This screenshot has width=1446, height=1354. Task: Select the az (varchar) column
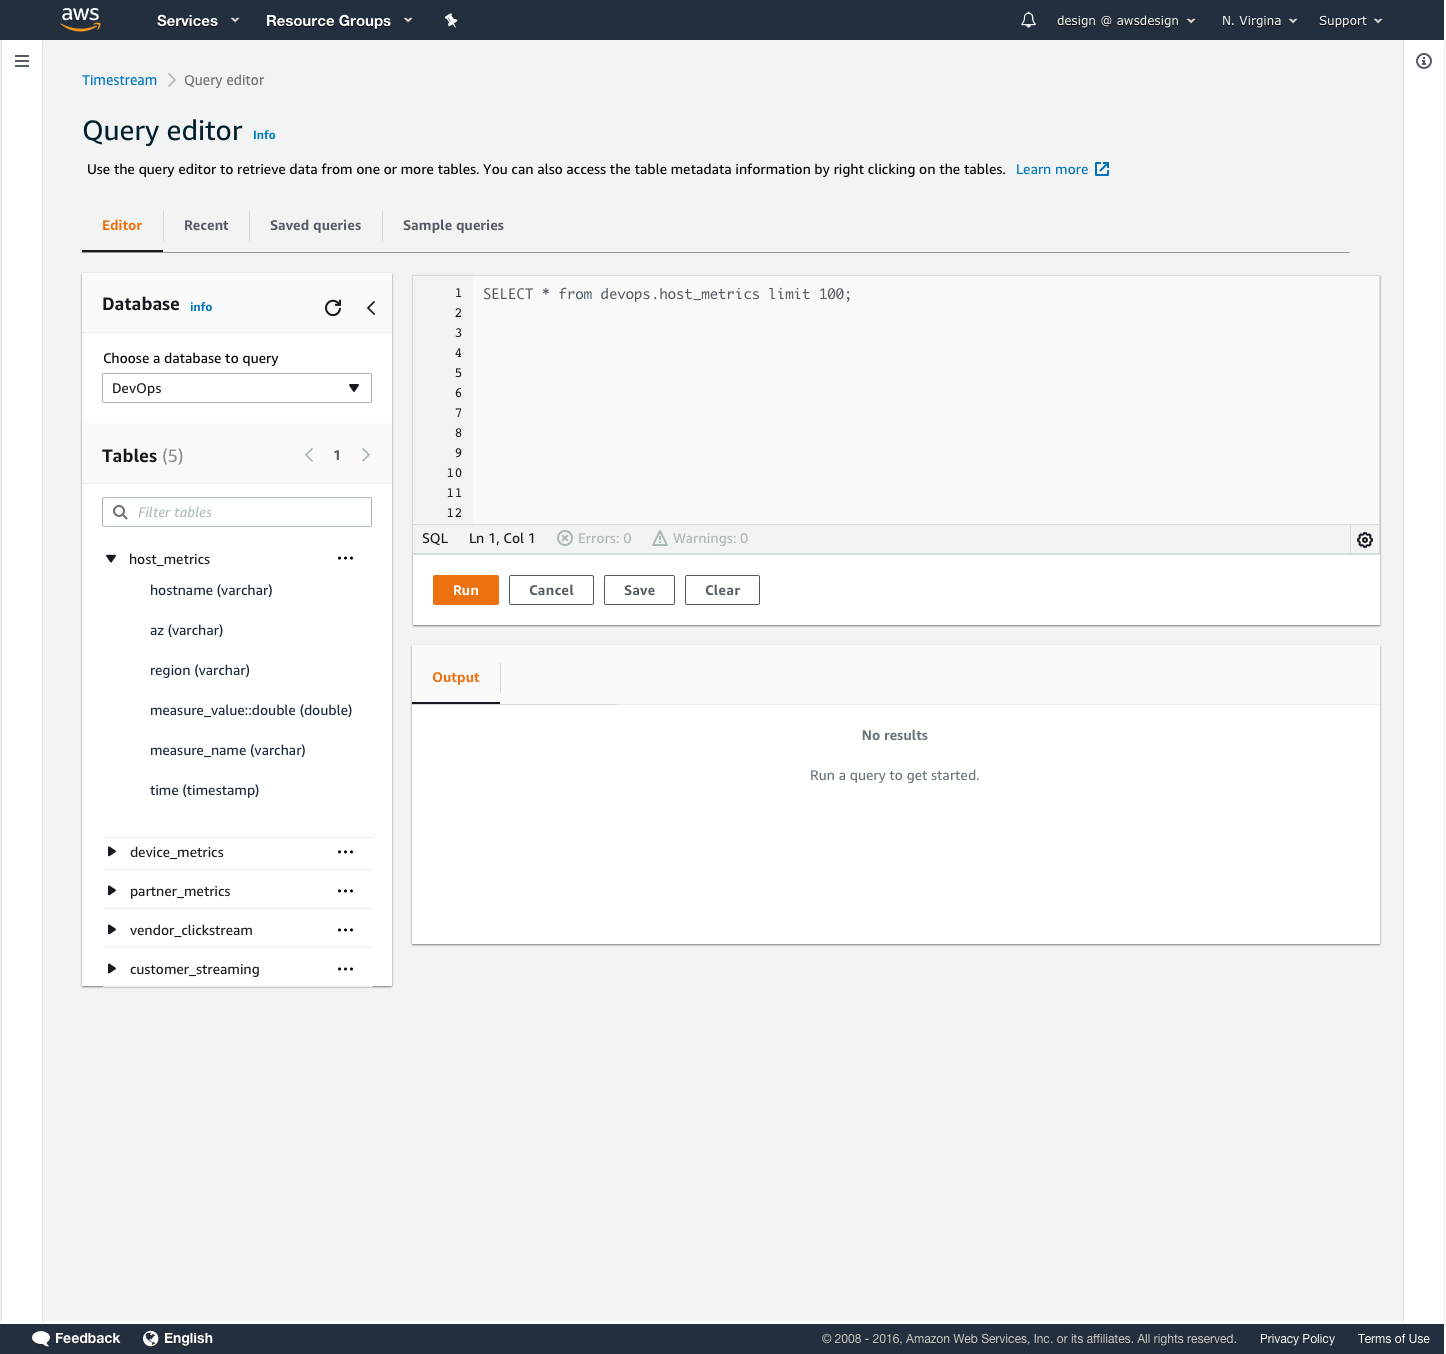[x=186, y=630]
